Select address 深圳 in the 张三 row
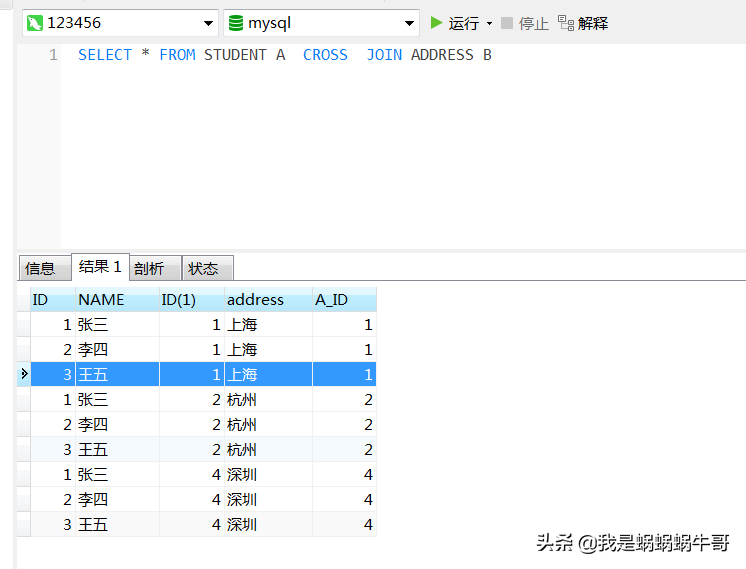 click(268, 474)
